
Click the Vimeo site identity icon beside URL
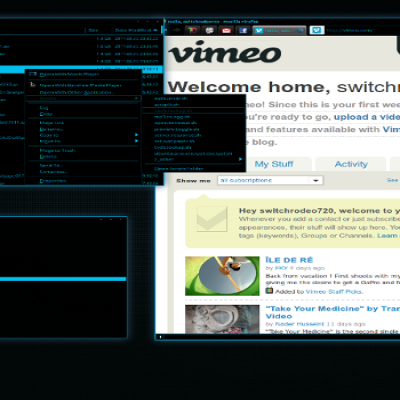316,30
